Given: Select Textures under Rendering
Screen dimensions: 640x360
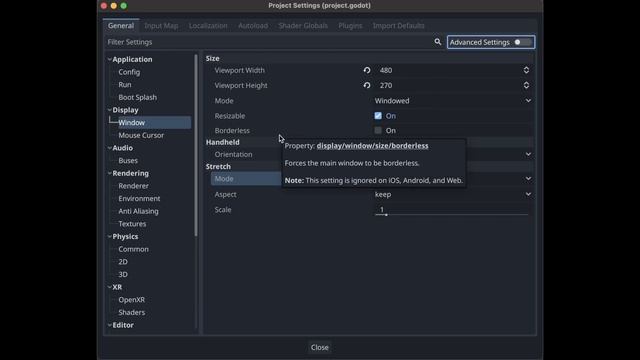Looking at the screenshot, I should [x=132, y=224].
